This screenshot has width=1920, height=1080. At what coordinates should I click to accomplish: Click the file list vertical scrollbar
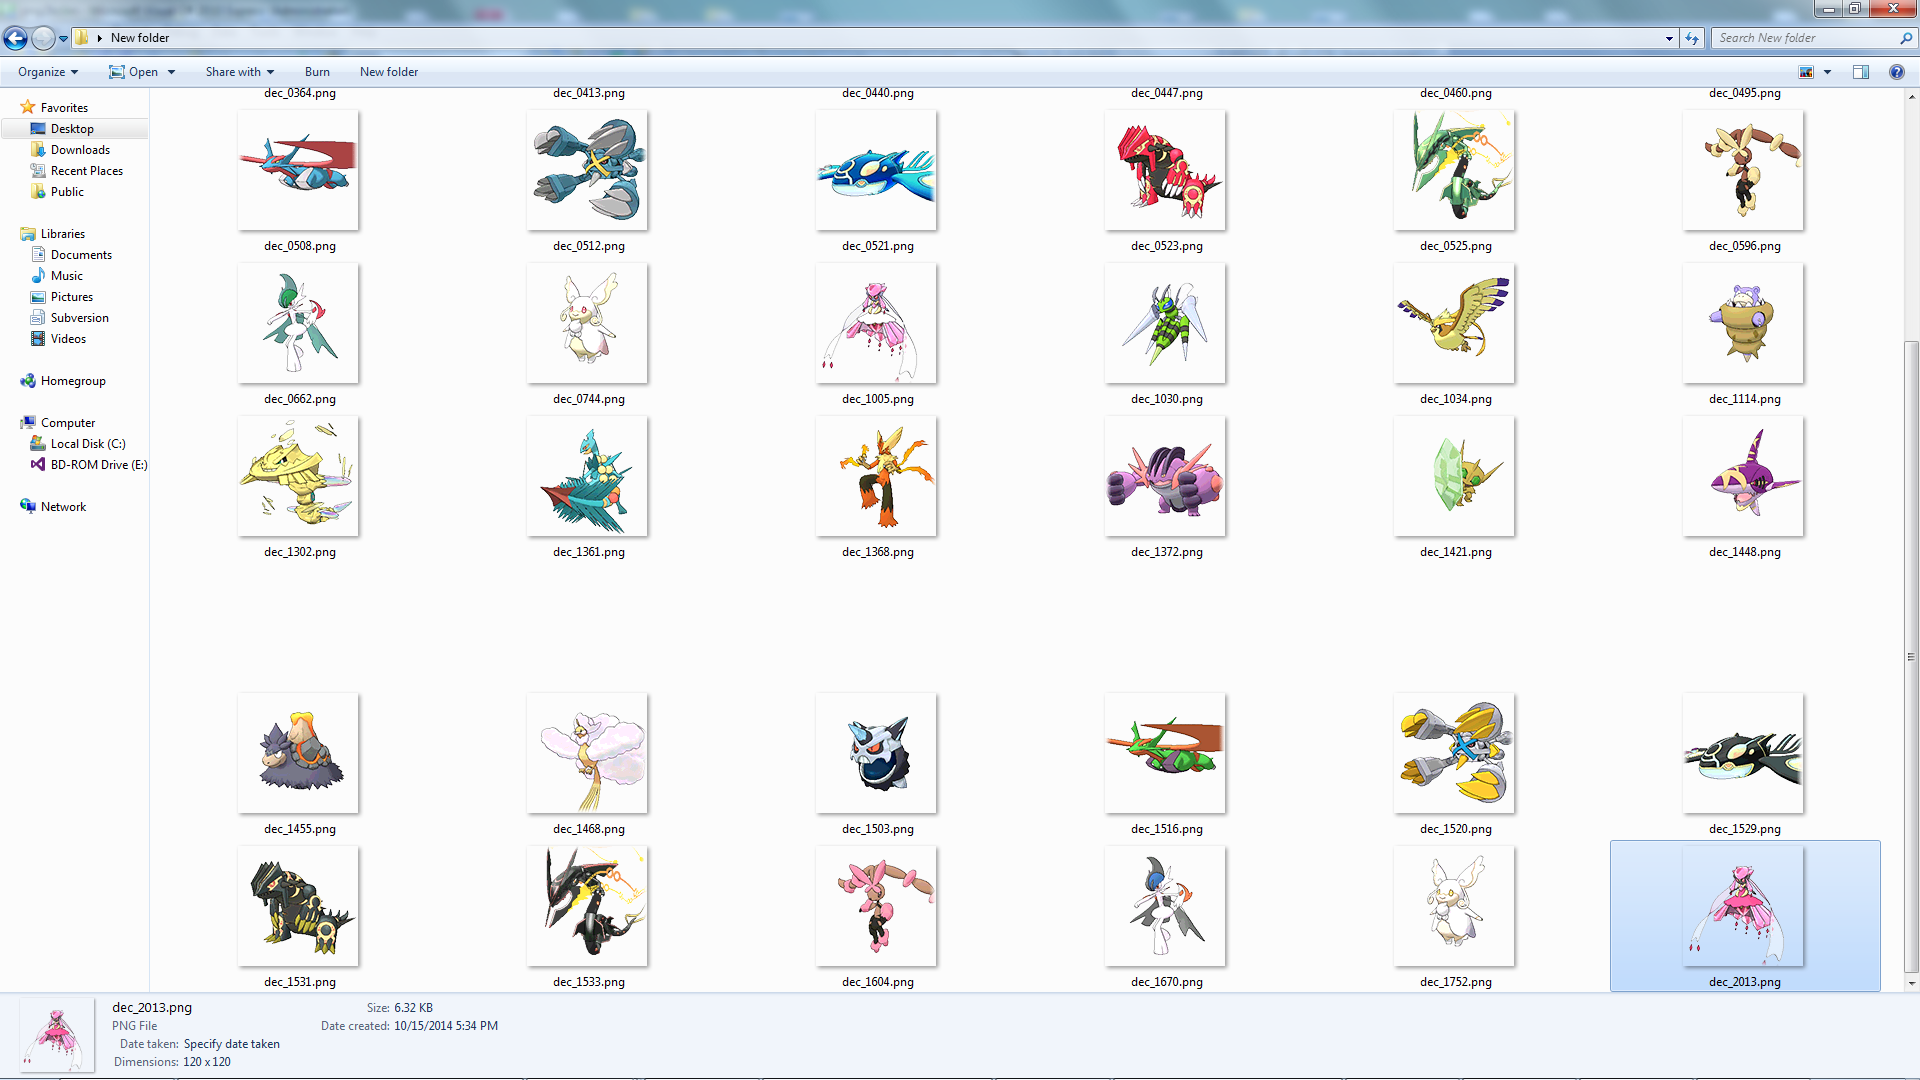pos(1911,656)
